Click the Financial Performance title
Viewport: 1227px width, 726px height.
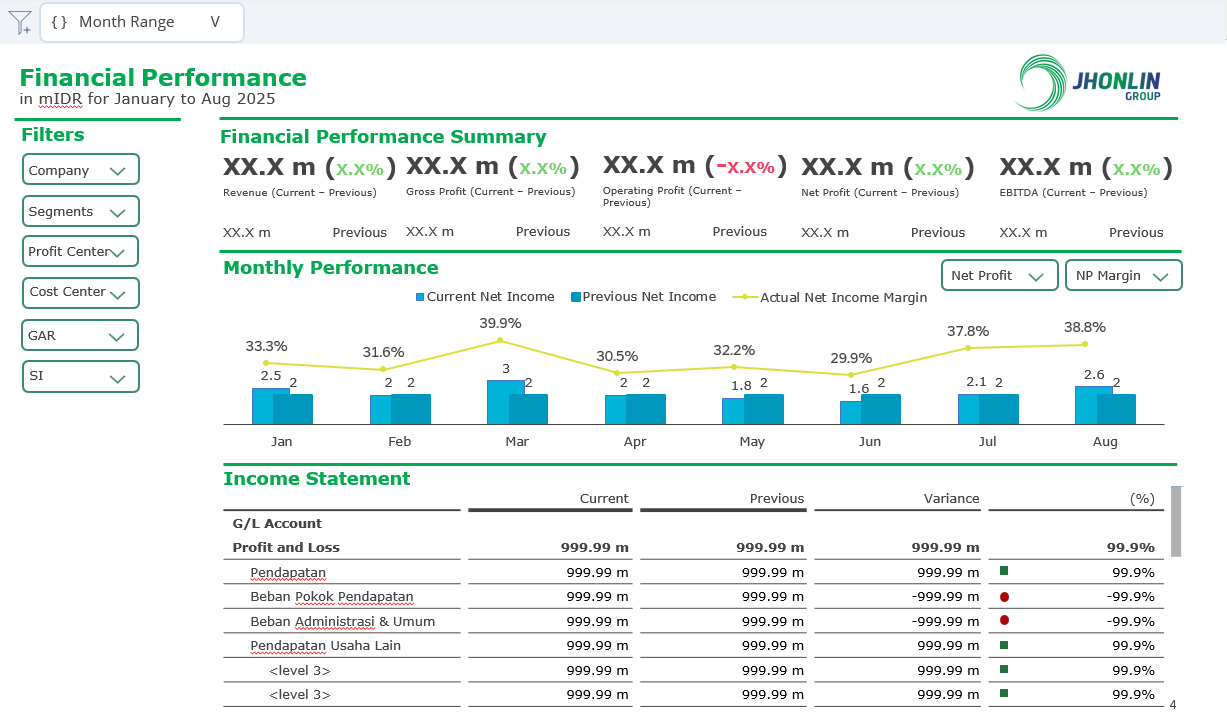[x=163, y=78]
